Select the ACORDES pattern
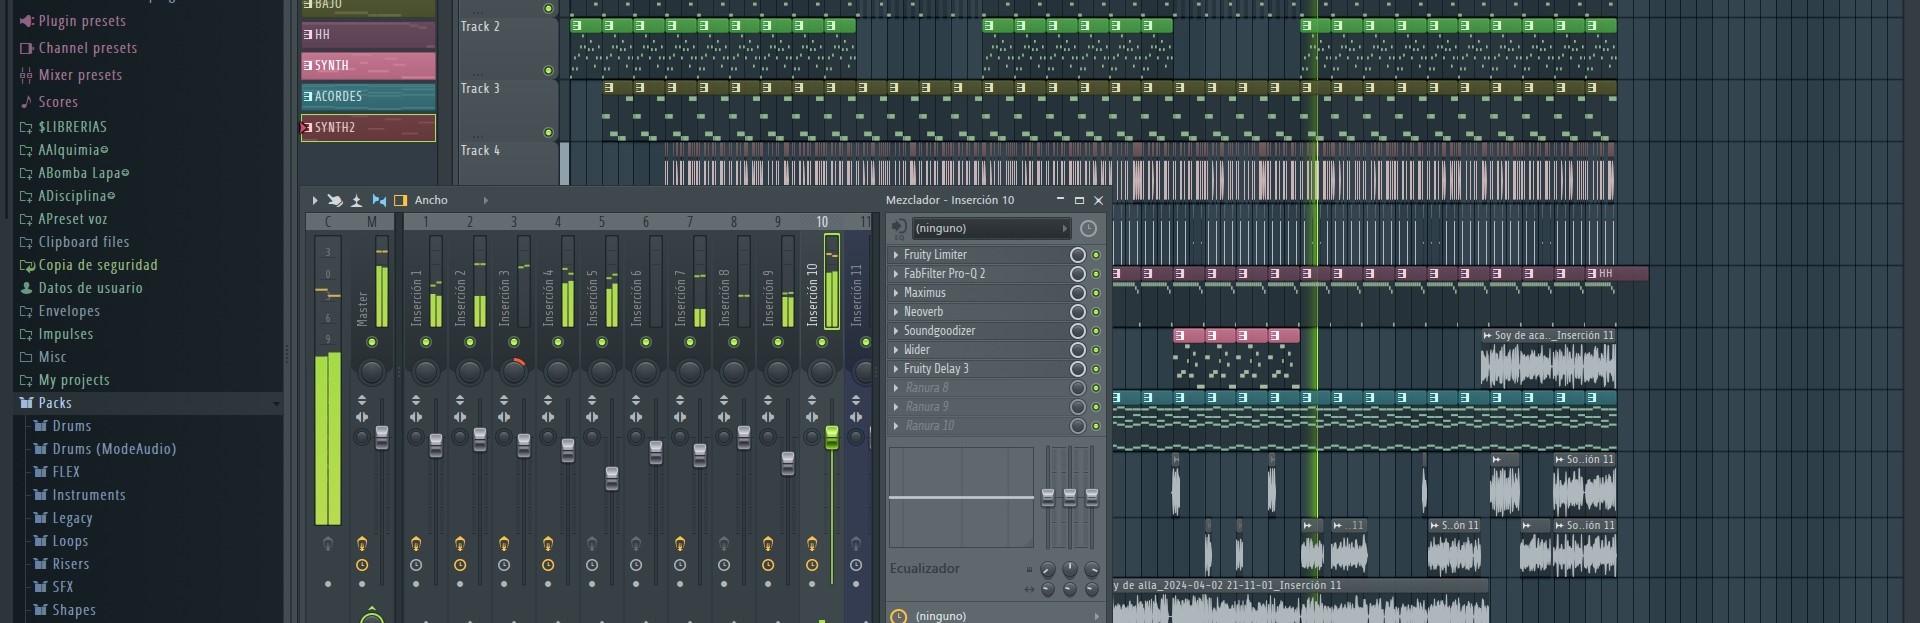 coord(368,97)
